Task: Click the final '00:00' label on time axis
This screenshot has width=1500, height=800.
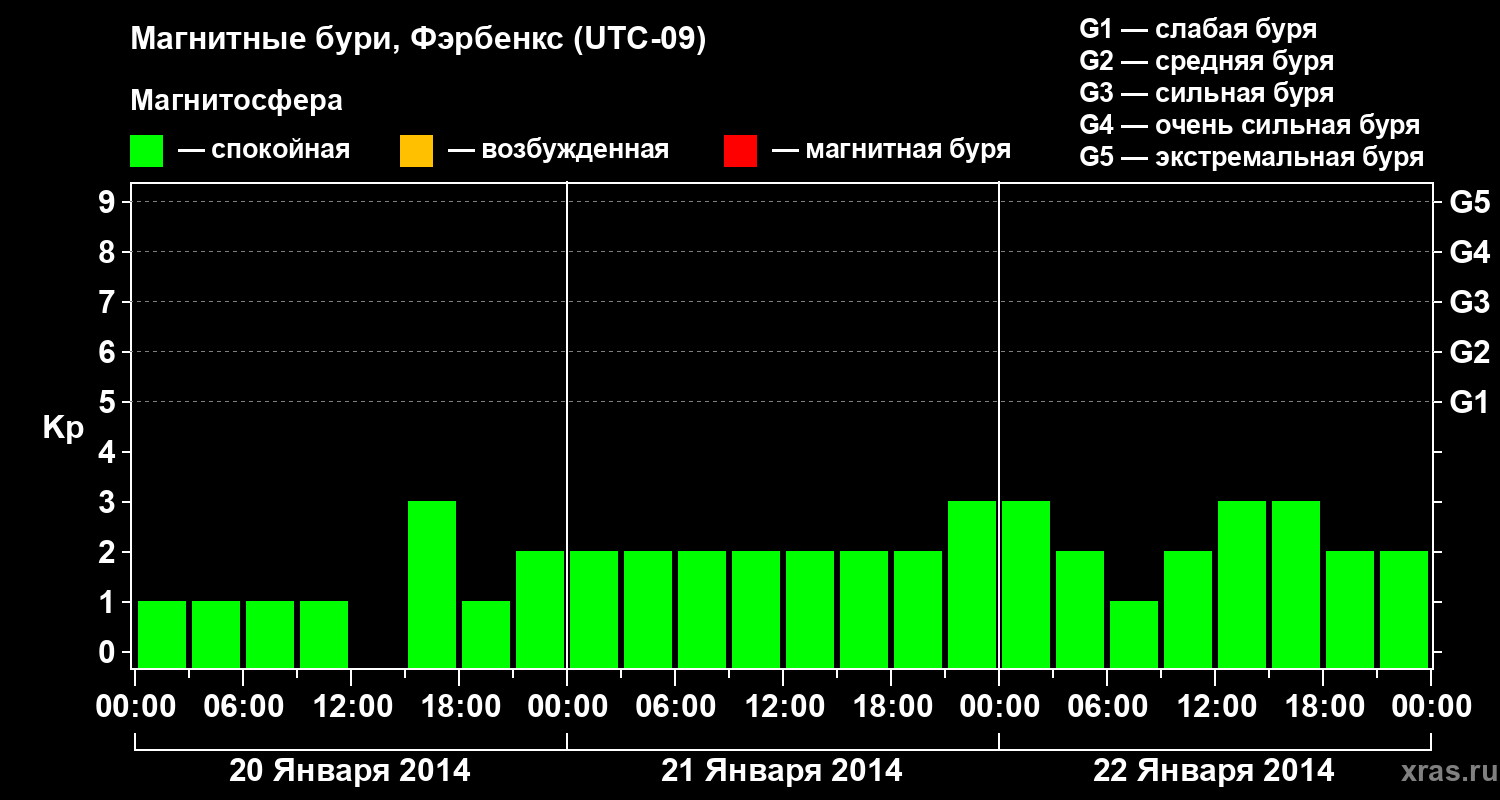Action: point(1431,707)
